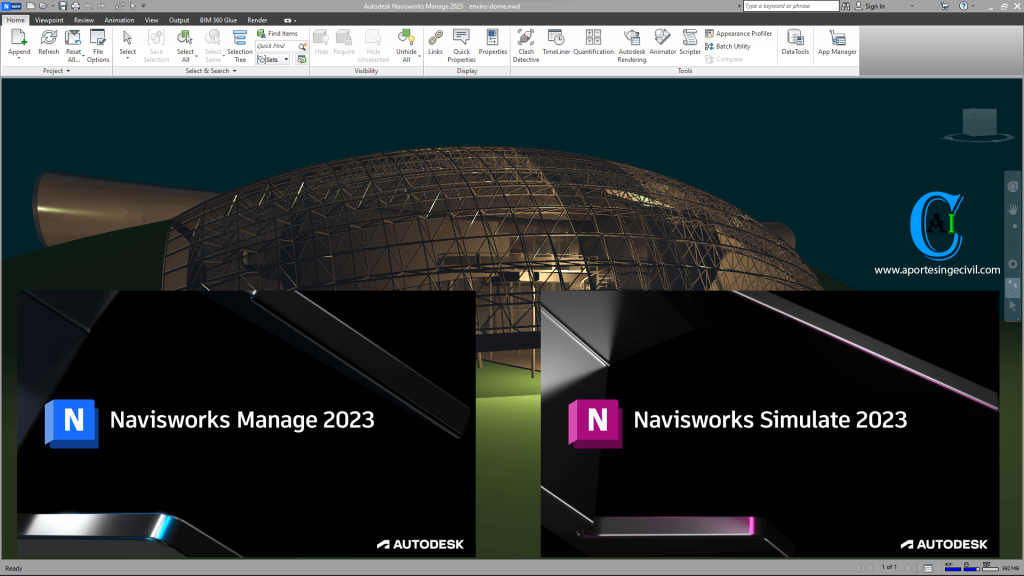Click the Append tool
The height and width of the screenshot is (576, 1024).
click(17, 43)
